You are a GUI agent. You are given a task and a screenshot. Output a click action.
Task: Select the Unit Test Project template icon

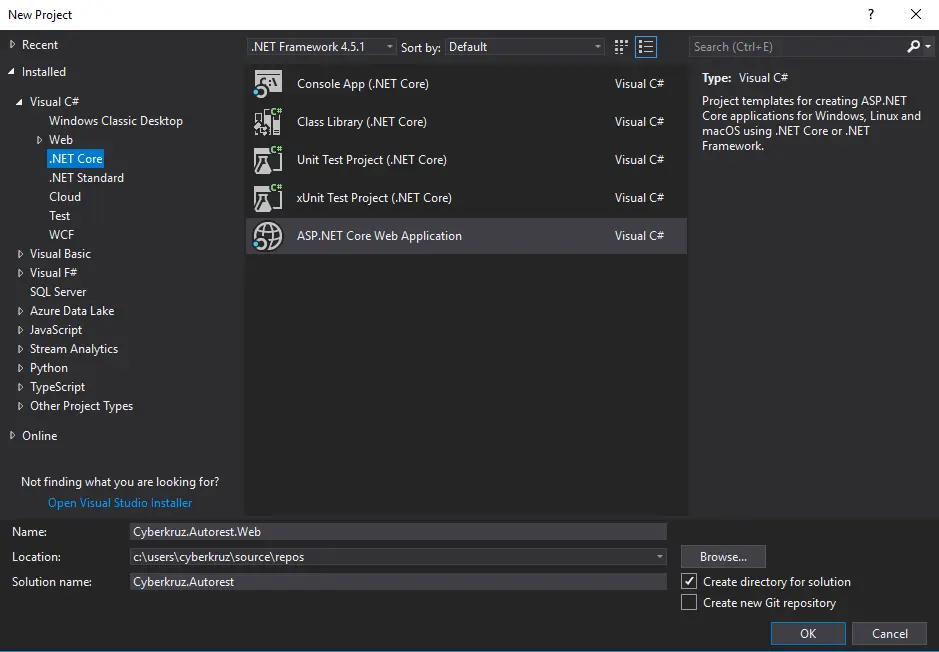pyautogui.click(x=268, y=160)
